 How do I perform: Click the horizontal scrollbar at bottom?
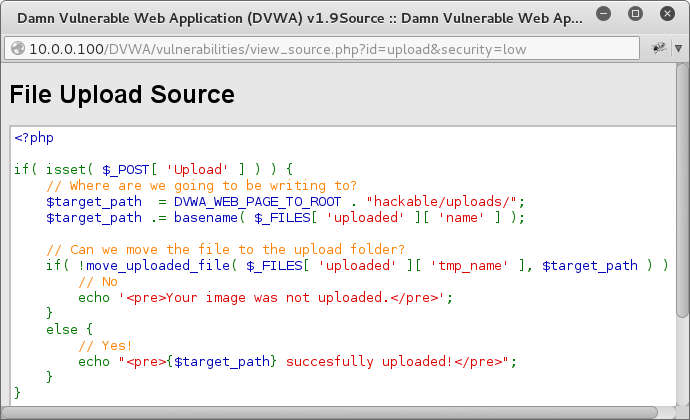coord(330,413)
